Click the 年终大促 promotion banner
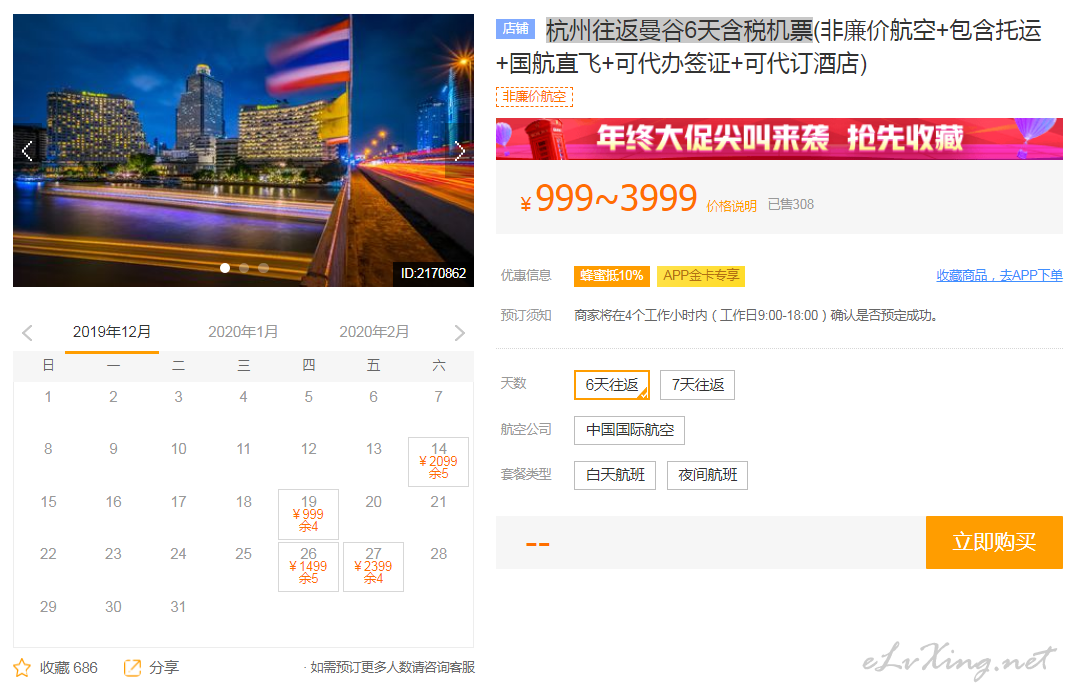The width and height of the screenshot is (1067, 694). [x=779, y=139]
